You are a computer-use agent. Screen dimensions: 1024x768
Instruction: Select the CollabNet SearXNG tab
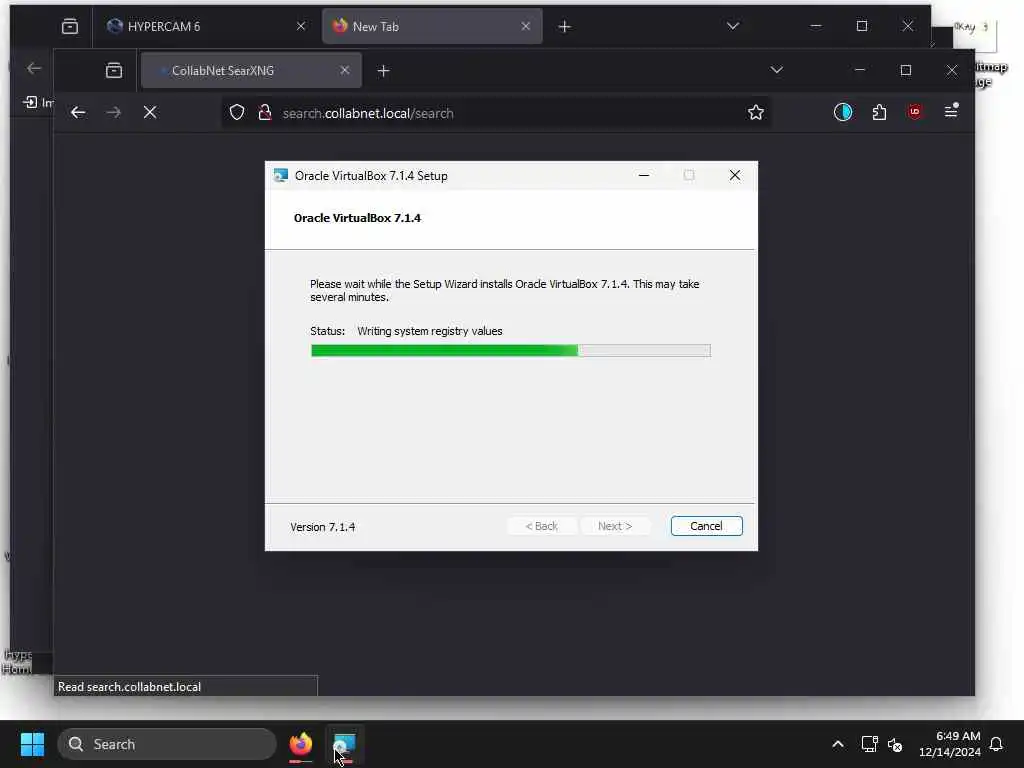coord(251,71)
